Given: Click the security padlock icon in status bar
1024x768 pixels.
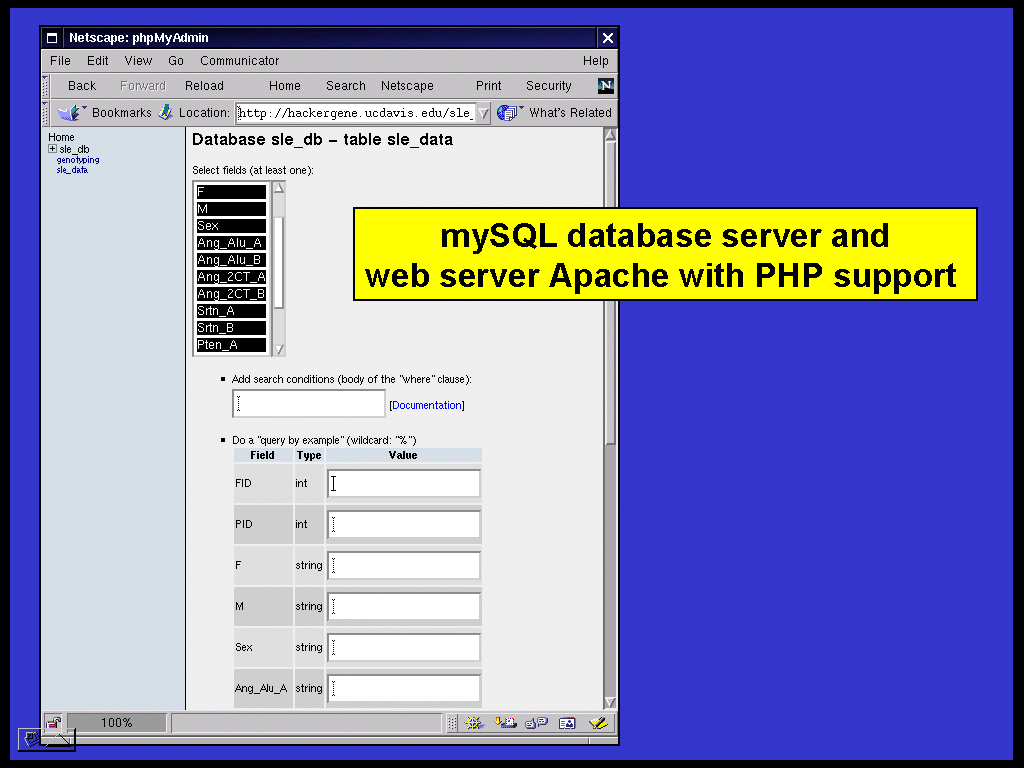Looking at the screenshot, I should [x=54, y=723].
